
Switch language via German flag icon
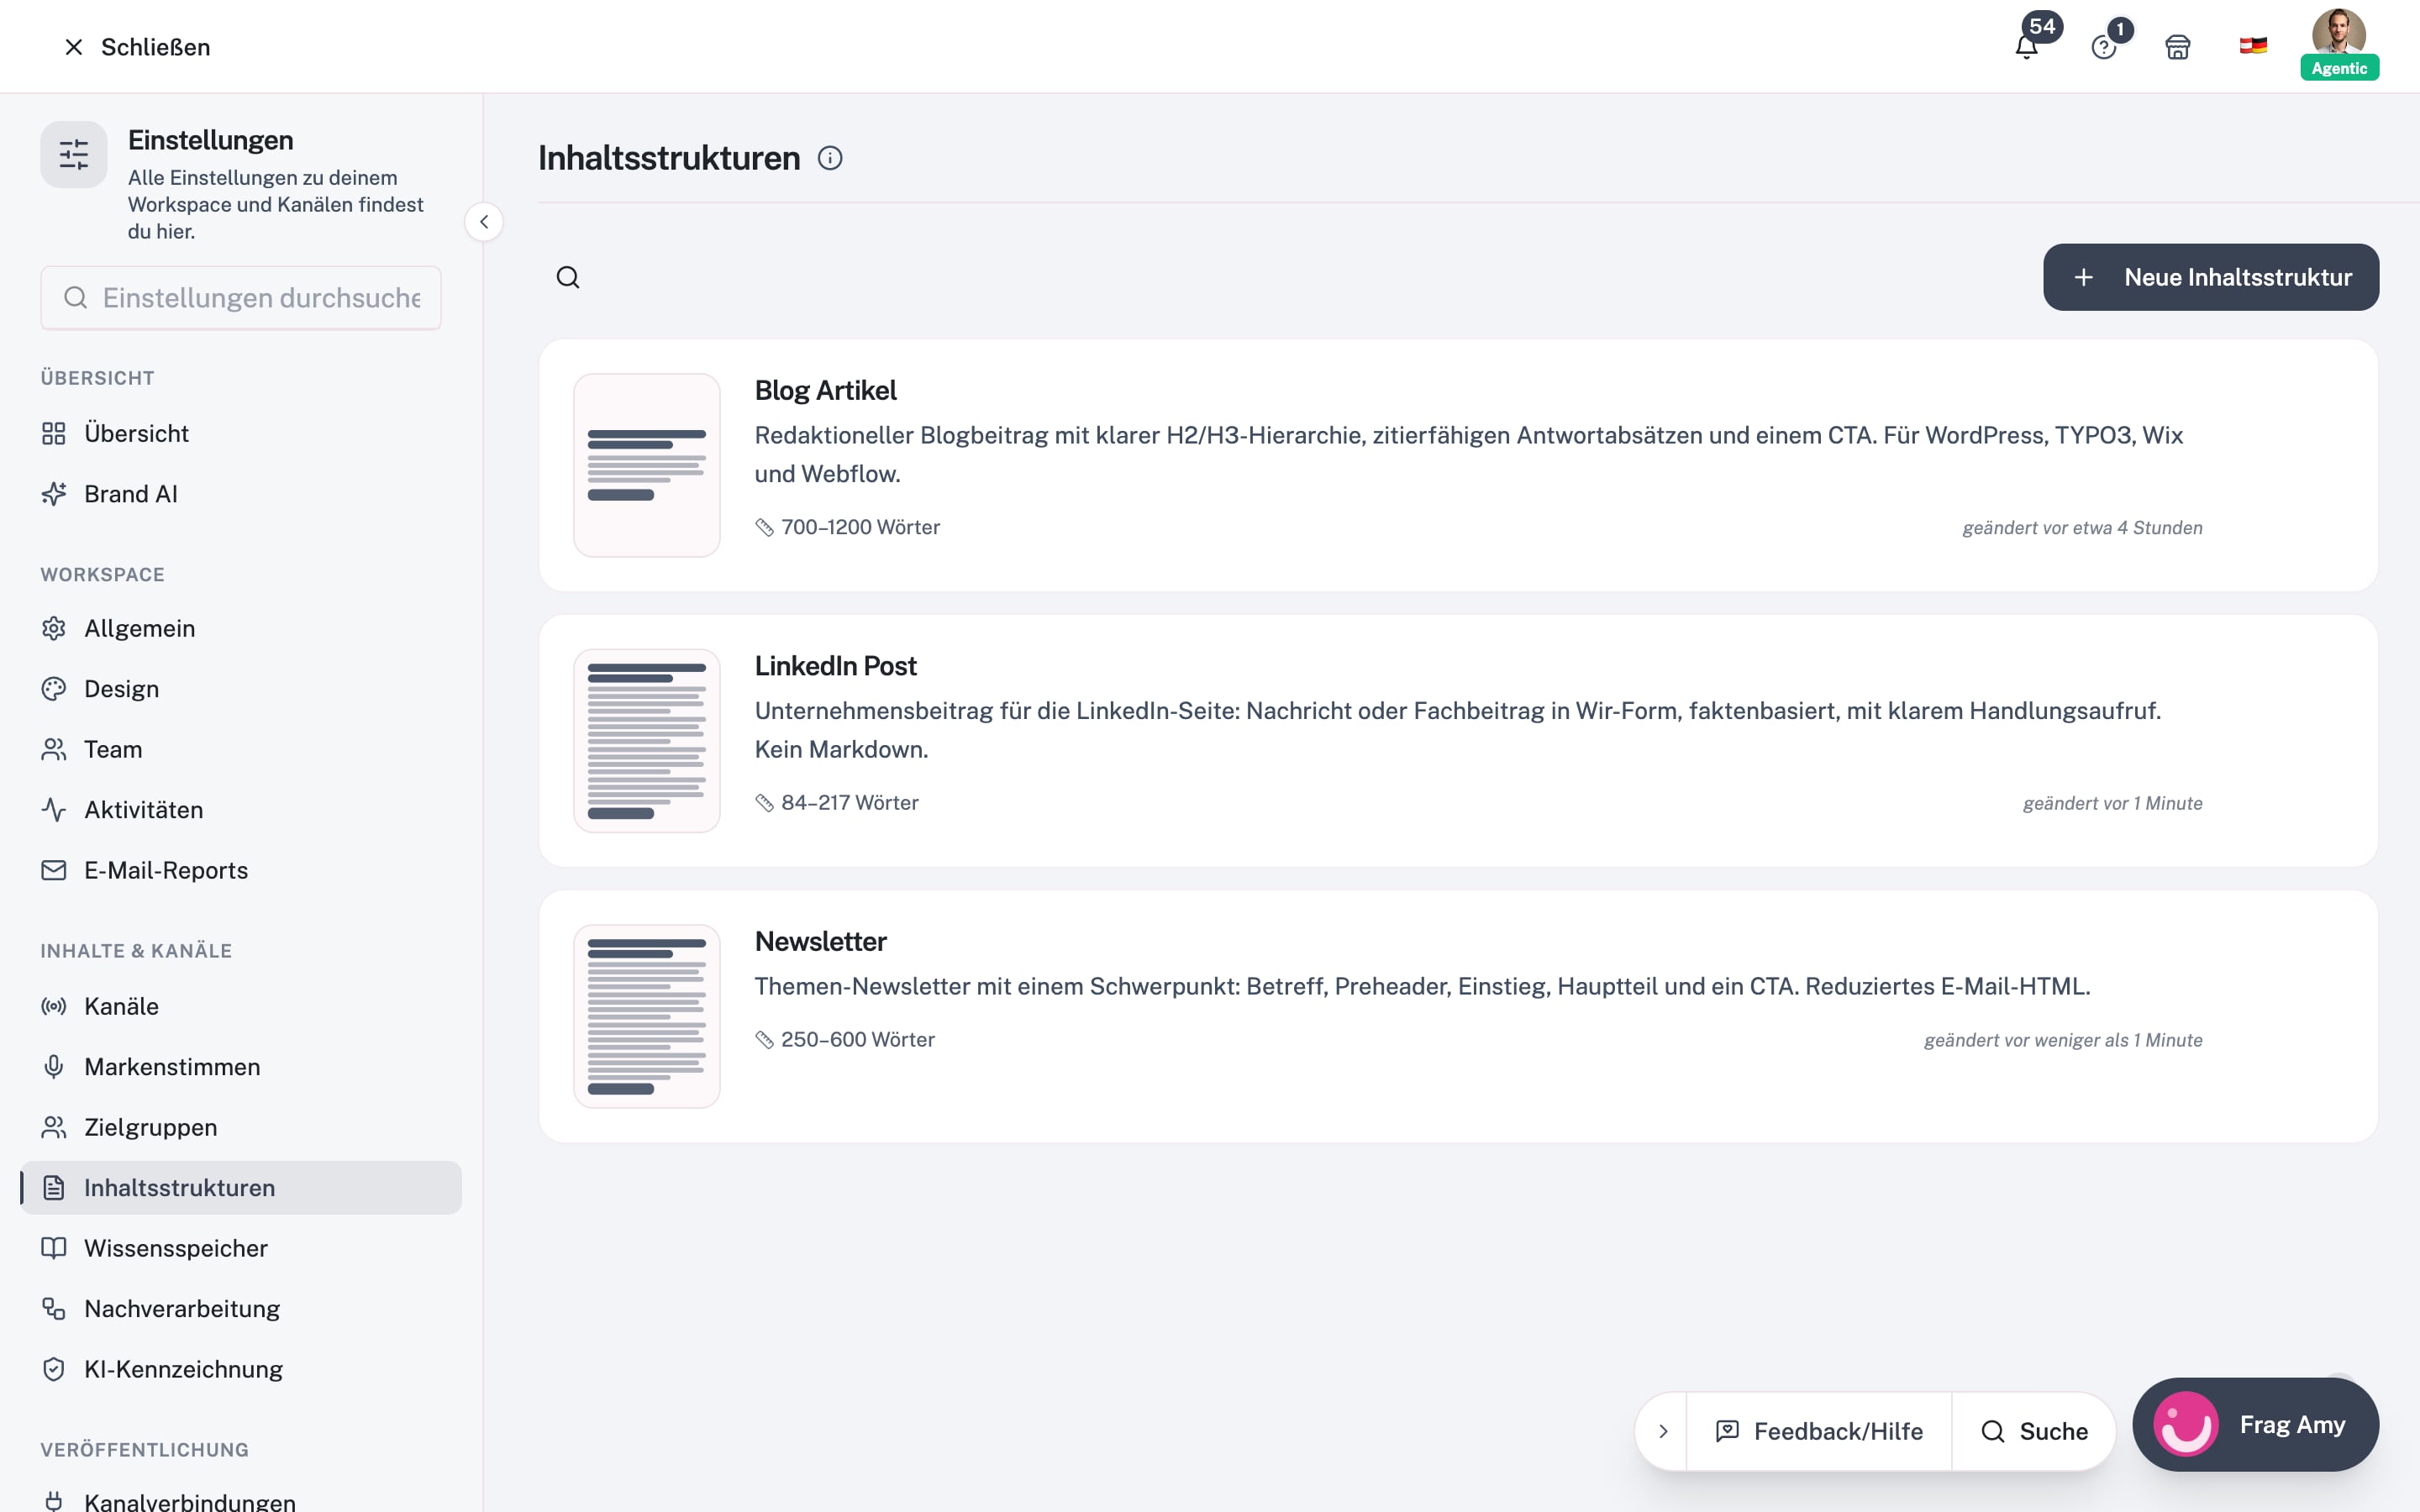pyautogui.click(x=2253, y=46)
